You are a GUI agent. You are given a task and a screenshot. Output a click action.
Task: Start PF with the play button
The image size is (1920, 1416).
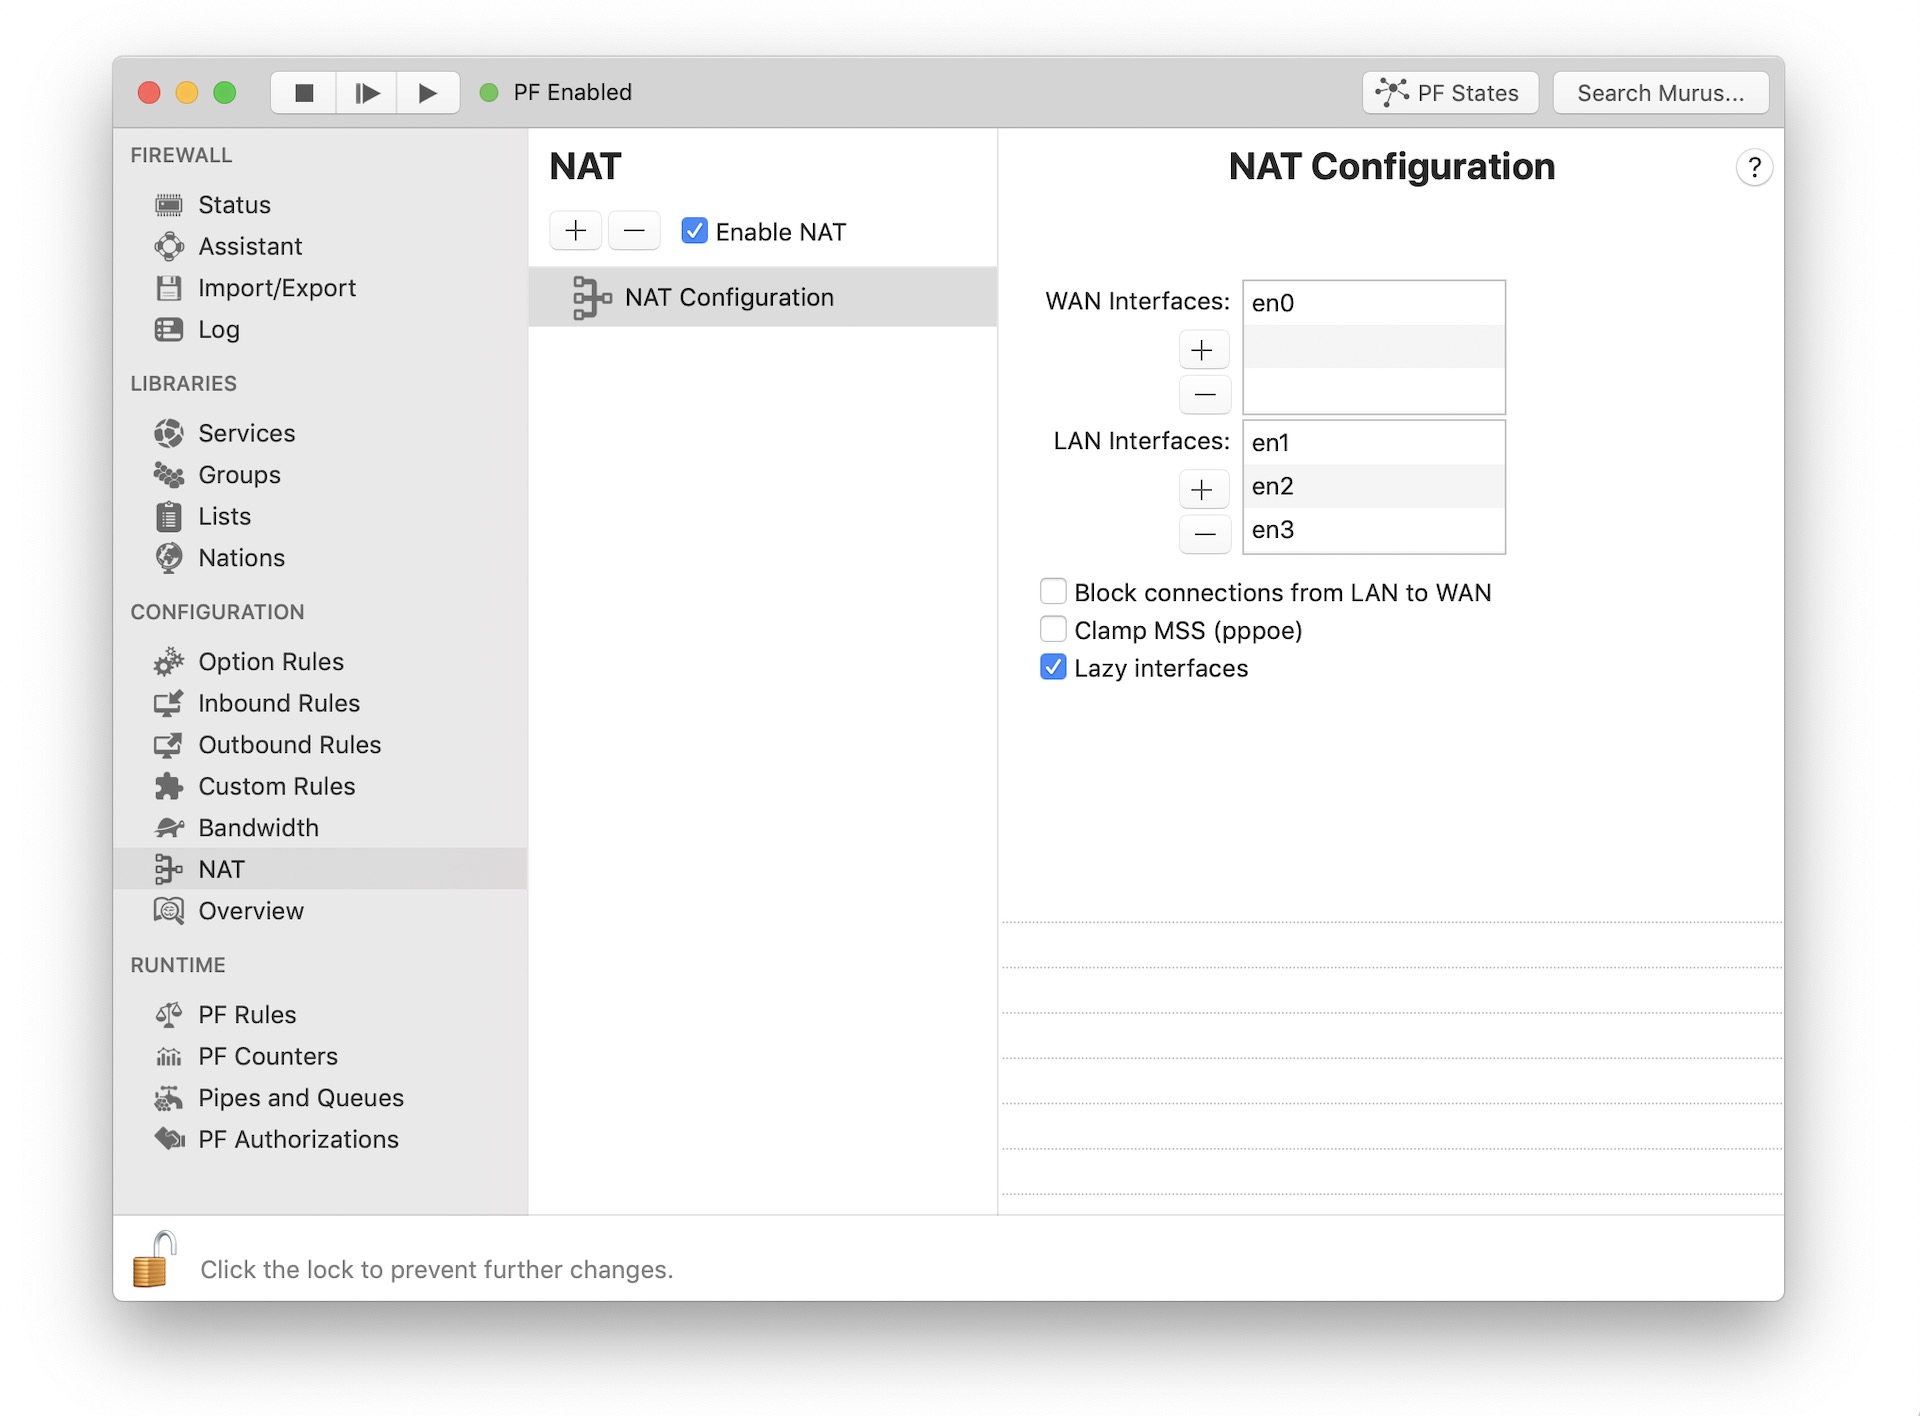pos(428,93)
